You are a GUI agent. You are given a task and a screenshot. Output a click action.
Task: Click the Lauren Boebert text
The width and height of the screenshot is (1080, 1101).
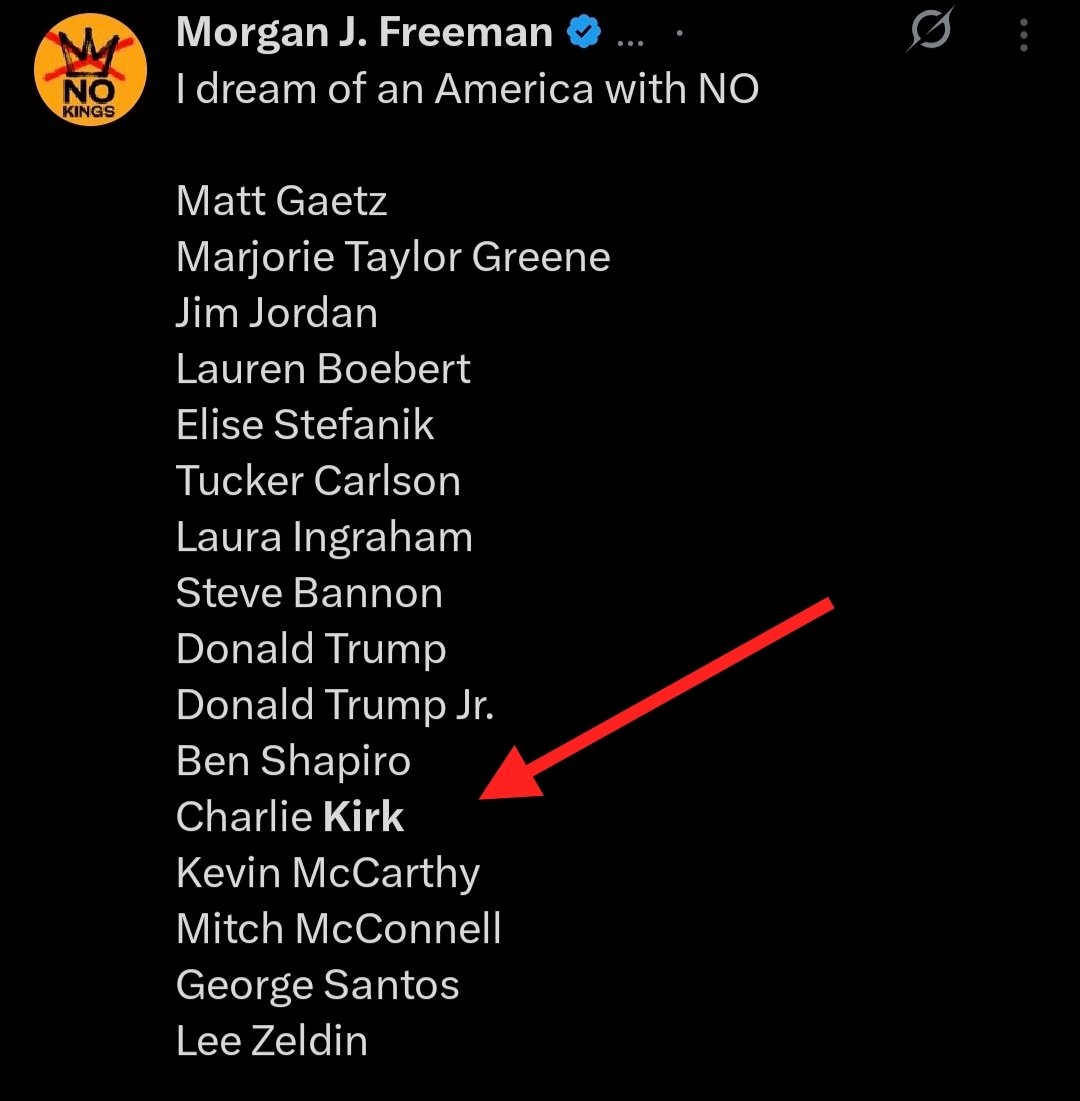pyautogui.click(x=323, y=369)
